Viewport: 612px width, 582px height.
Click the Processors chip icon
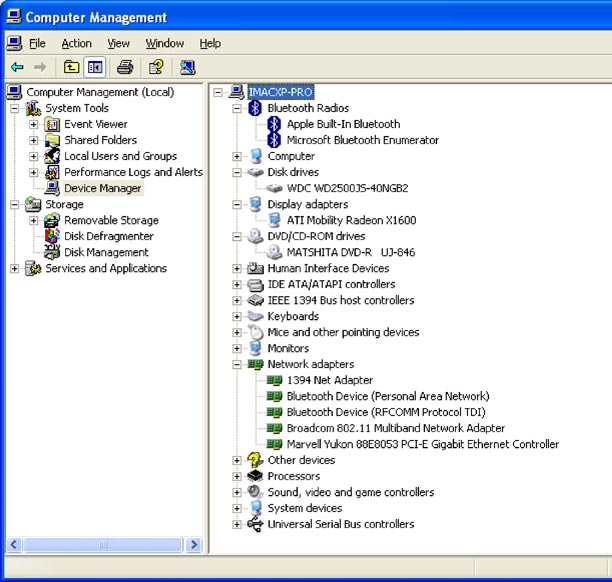(x=255, y=476)
